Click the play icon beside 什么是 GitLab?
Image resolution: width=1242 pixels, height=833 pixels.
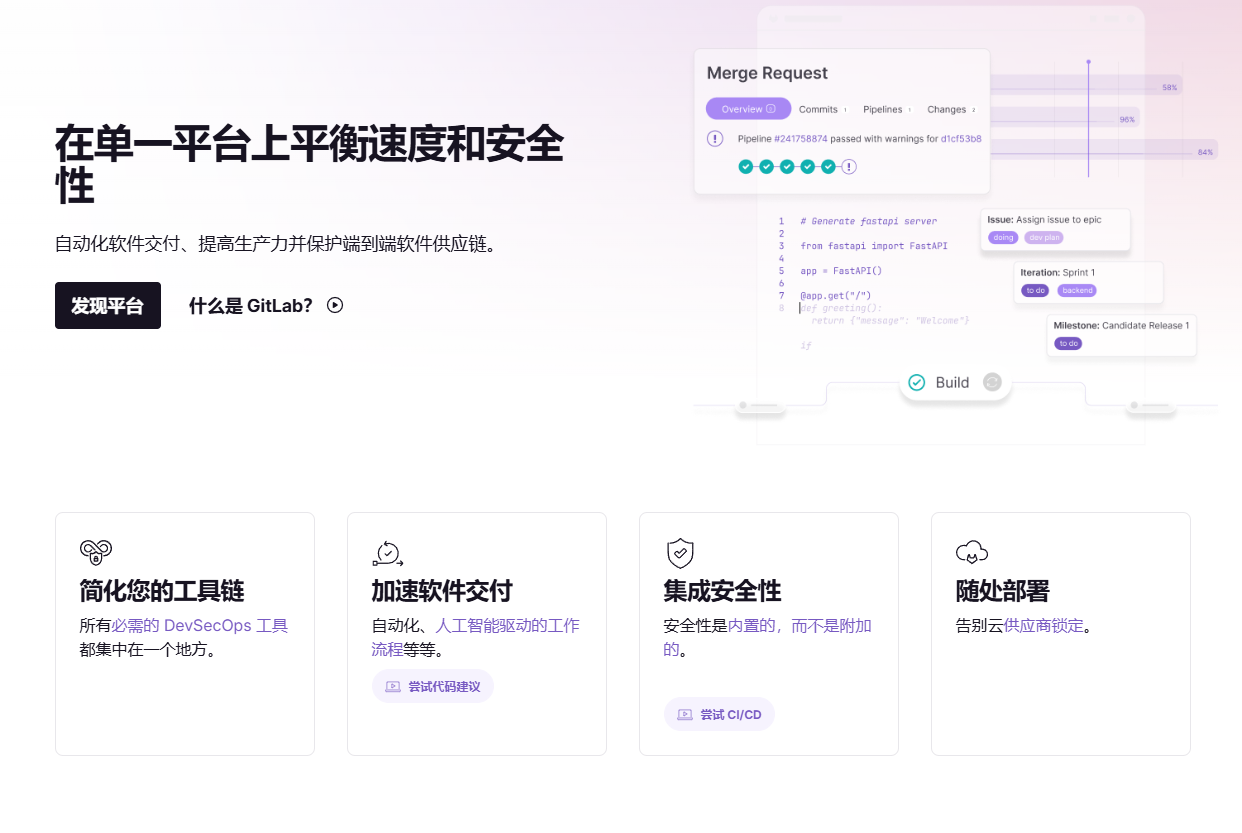(x=335, y=306)
